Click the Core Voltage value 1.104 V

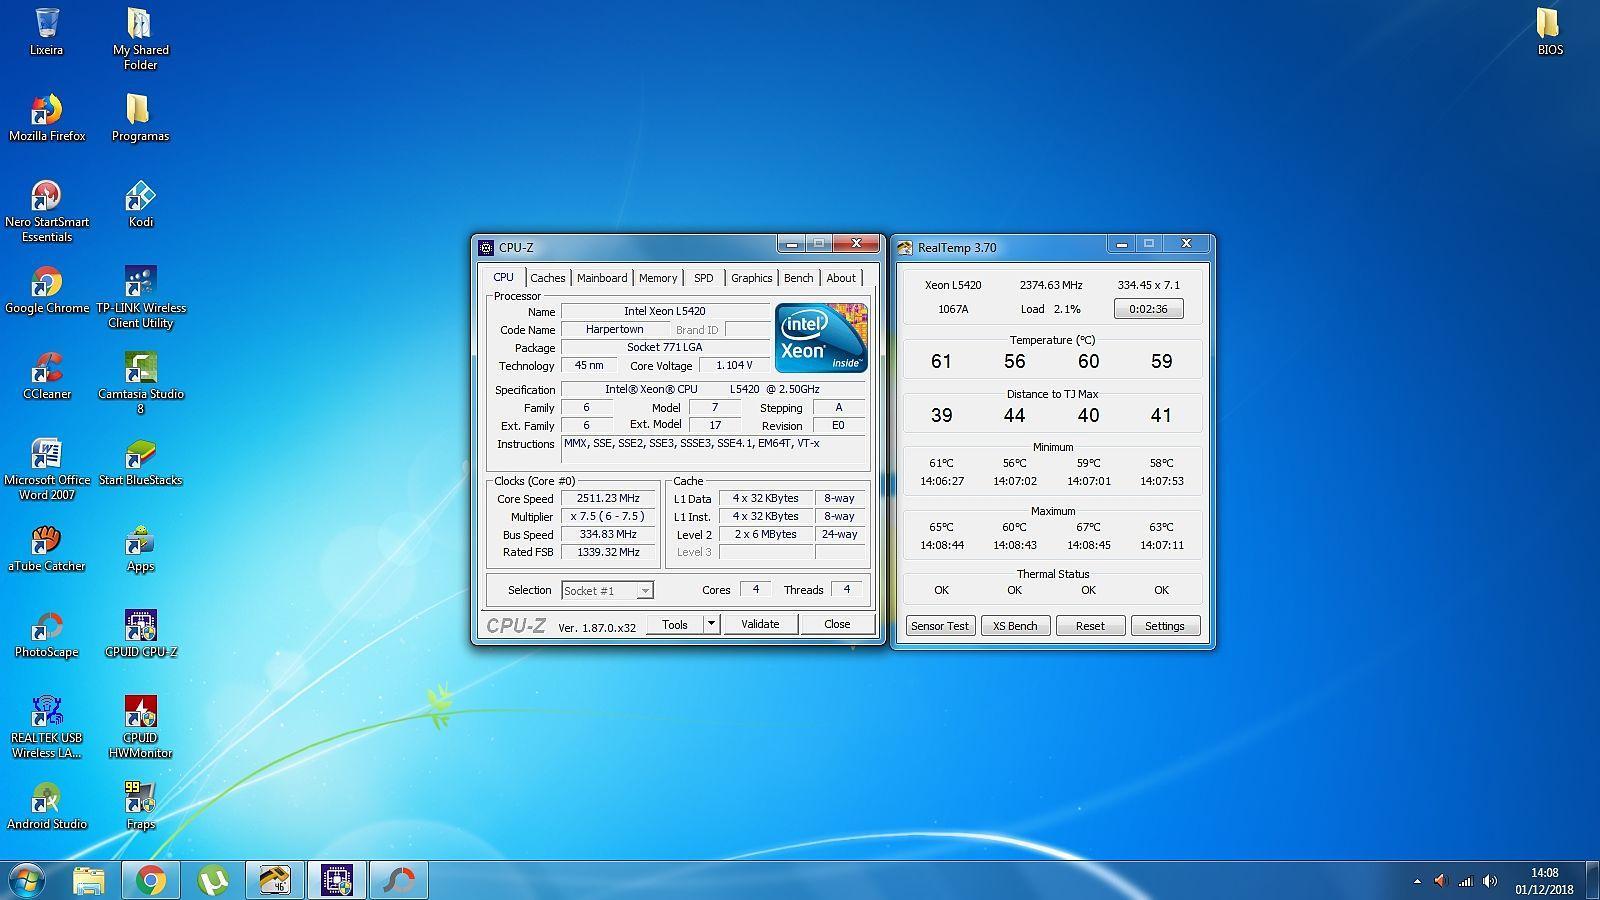point(734,365)
